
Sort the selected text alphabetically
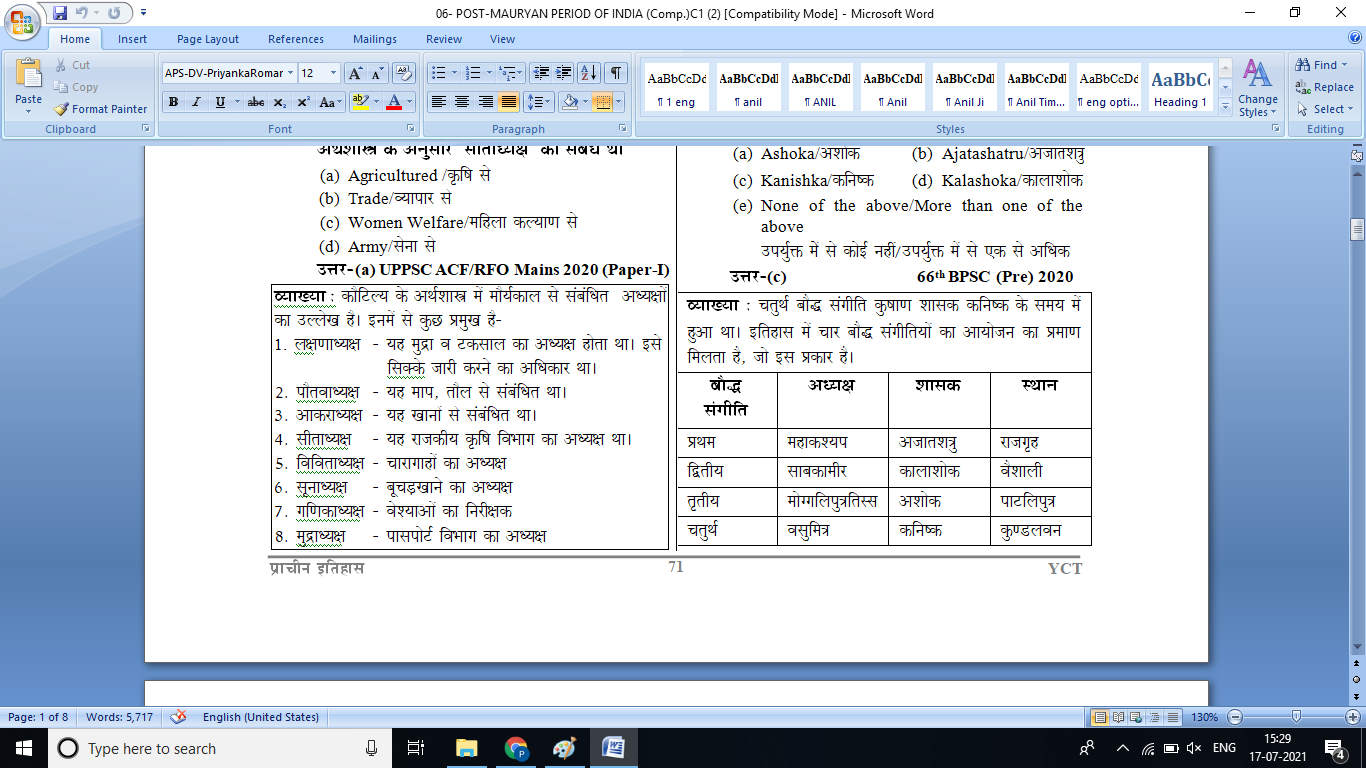(589, 73)
